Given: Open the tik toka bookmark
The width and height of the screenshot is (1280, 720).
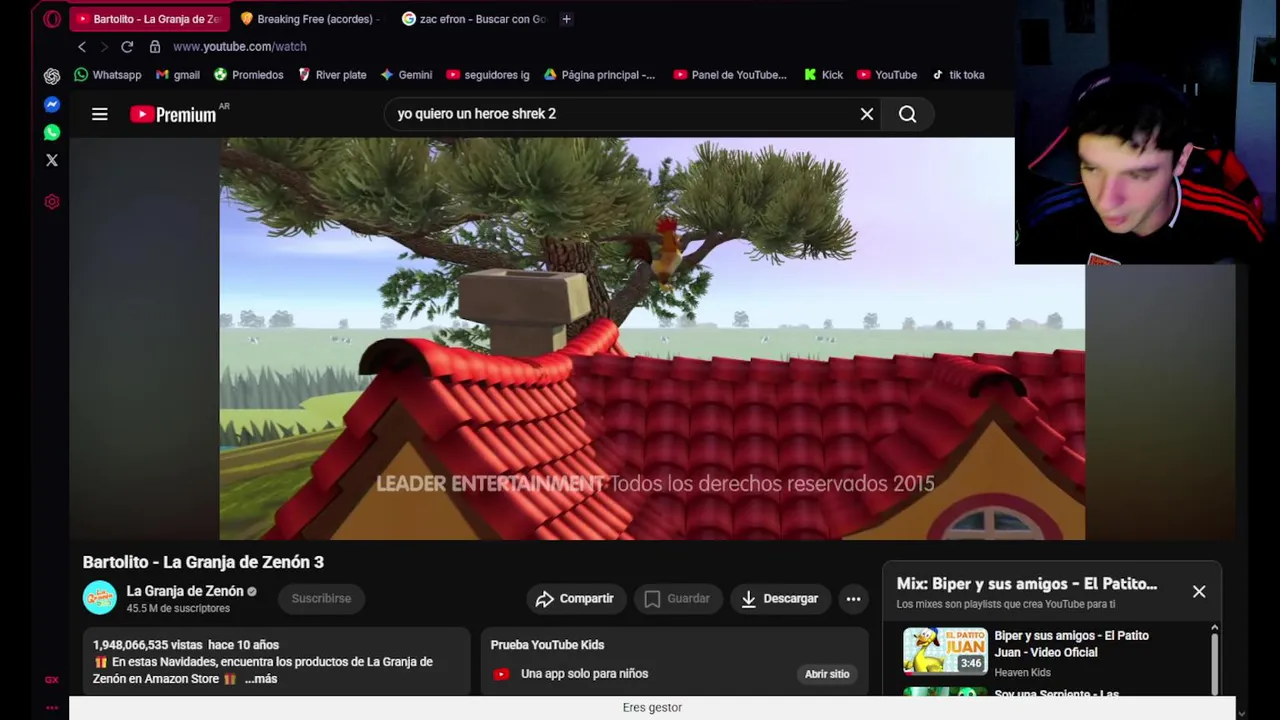Looking at the screenshot, I should (958, 75).
